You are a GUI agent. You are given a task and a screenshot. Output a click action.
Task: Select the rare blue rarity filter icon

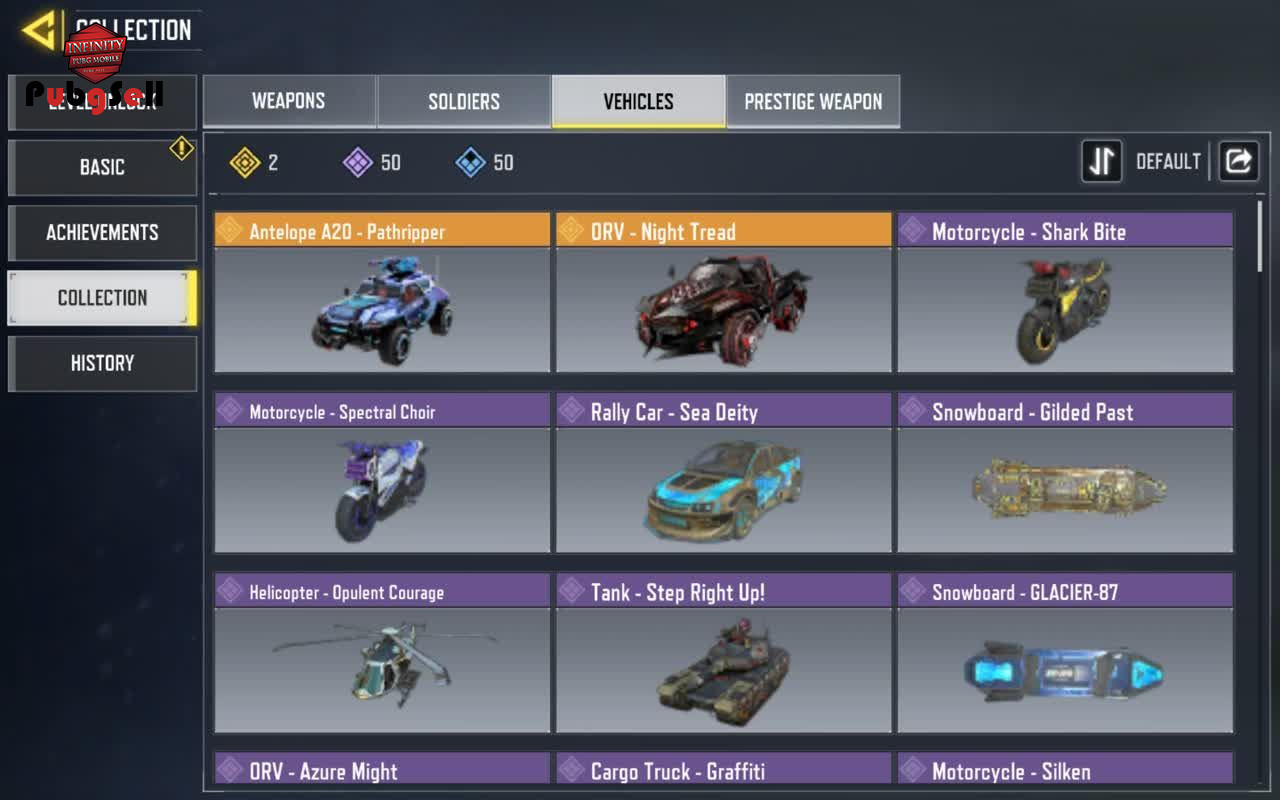(471, 162)
